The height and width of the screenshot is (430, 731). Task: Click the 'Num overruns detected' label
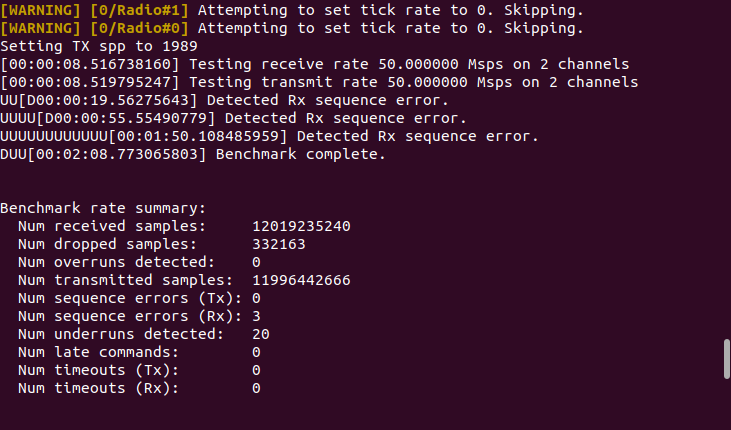coord(116,262)
